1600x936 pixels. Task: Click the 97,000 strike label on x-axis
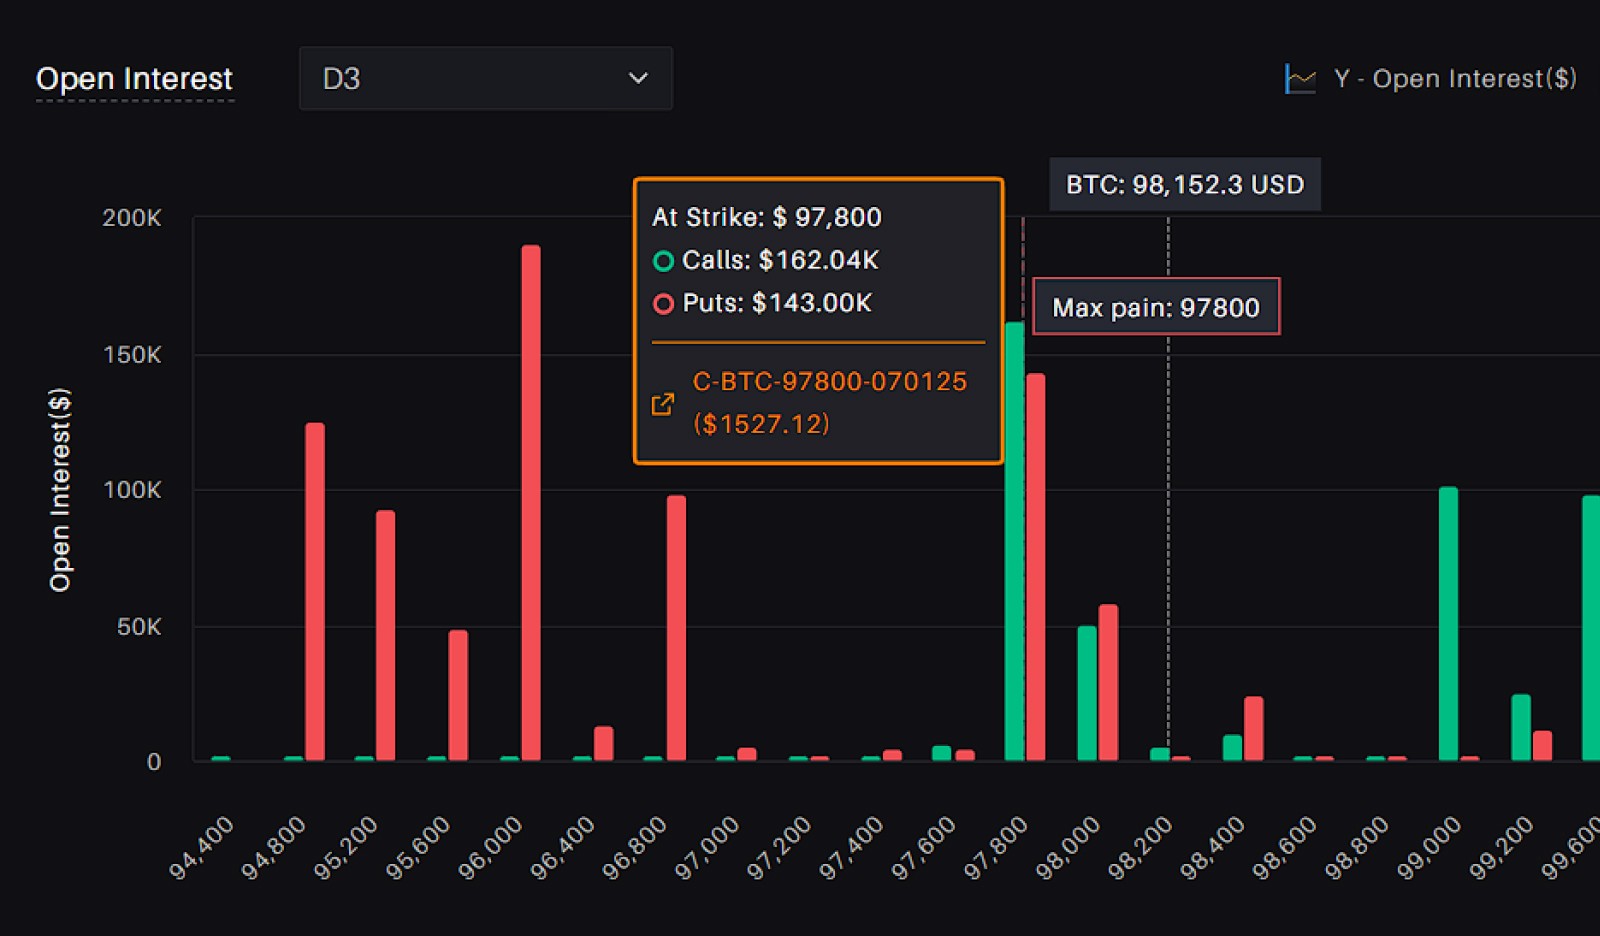pos(707,848)
